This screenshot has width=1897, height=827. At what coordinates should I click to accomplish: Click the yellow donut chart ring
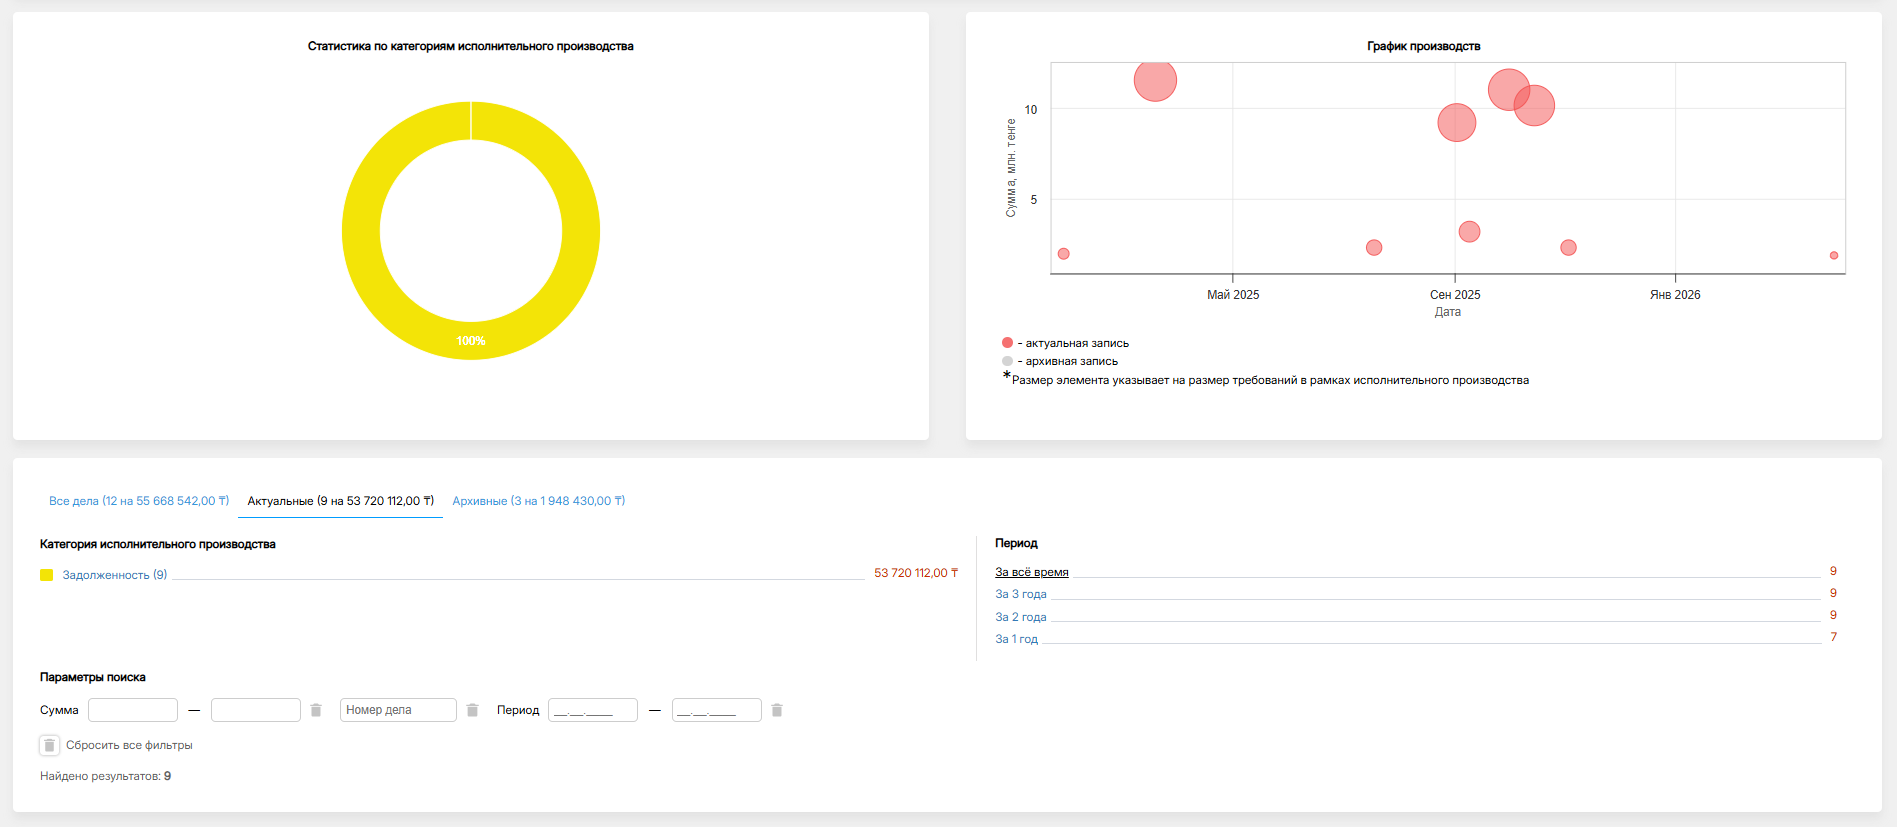point(361,231)
